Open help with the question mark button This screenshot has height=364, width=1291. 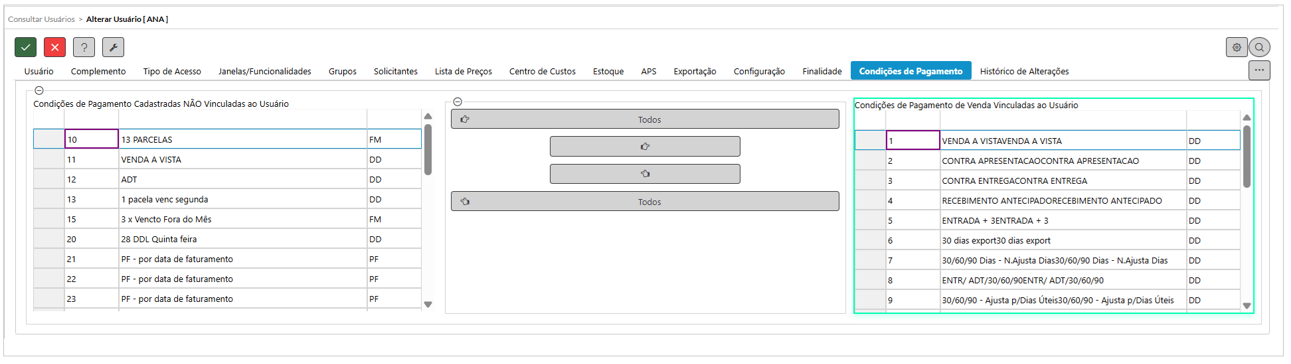tap(84, 47)
